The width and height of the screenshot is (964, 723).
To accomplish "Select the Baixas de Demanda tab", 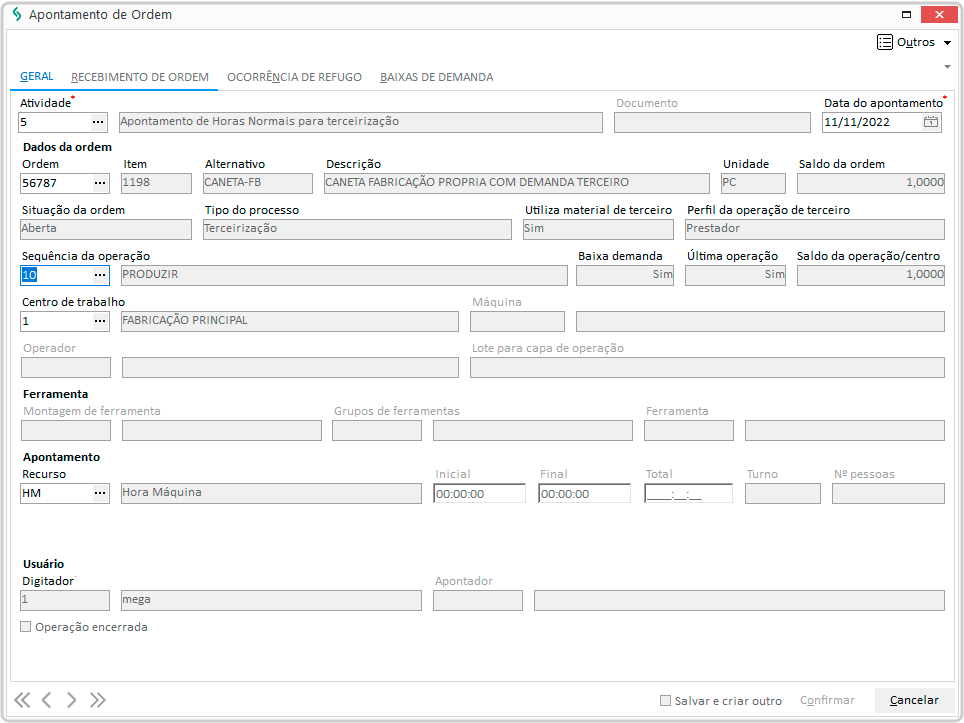I will point(436,77).
